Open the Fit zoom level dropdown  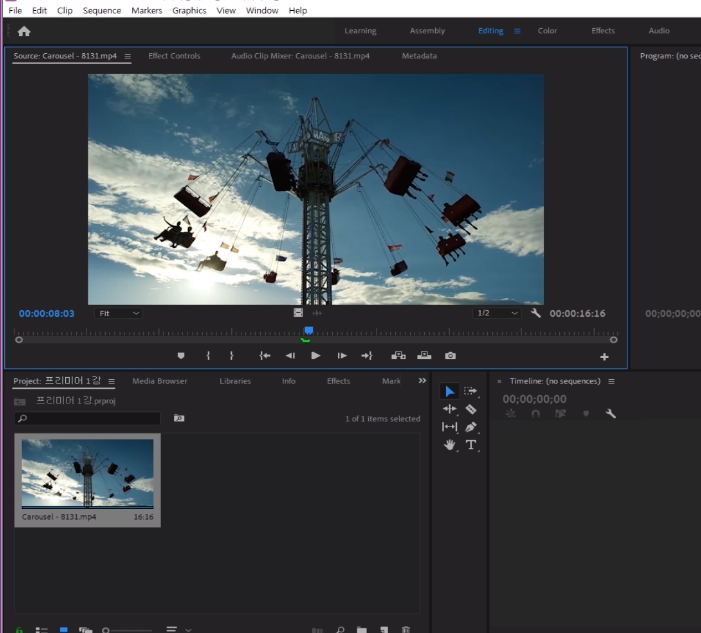[118, 313]
